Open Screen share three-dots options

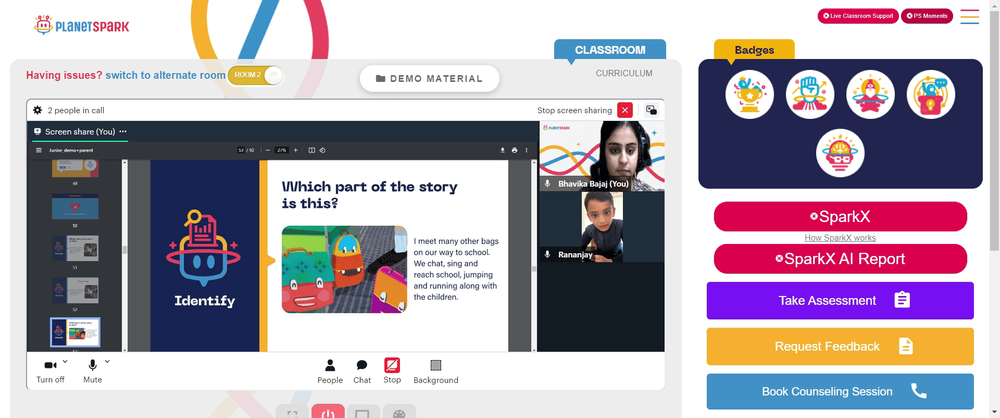click(x=123, y=131)
